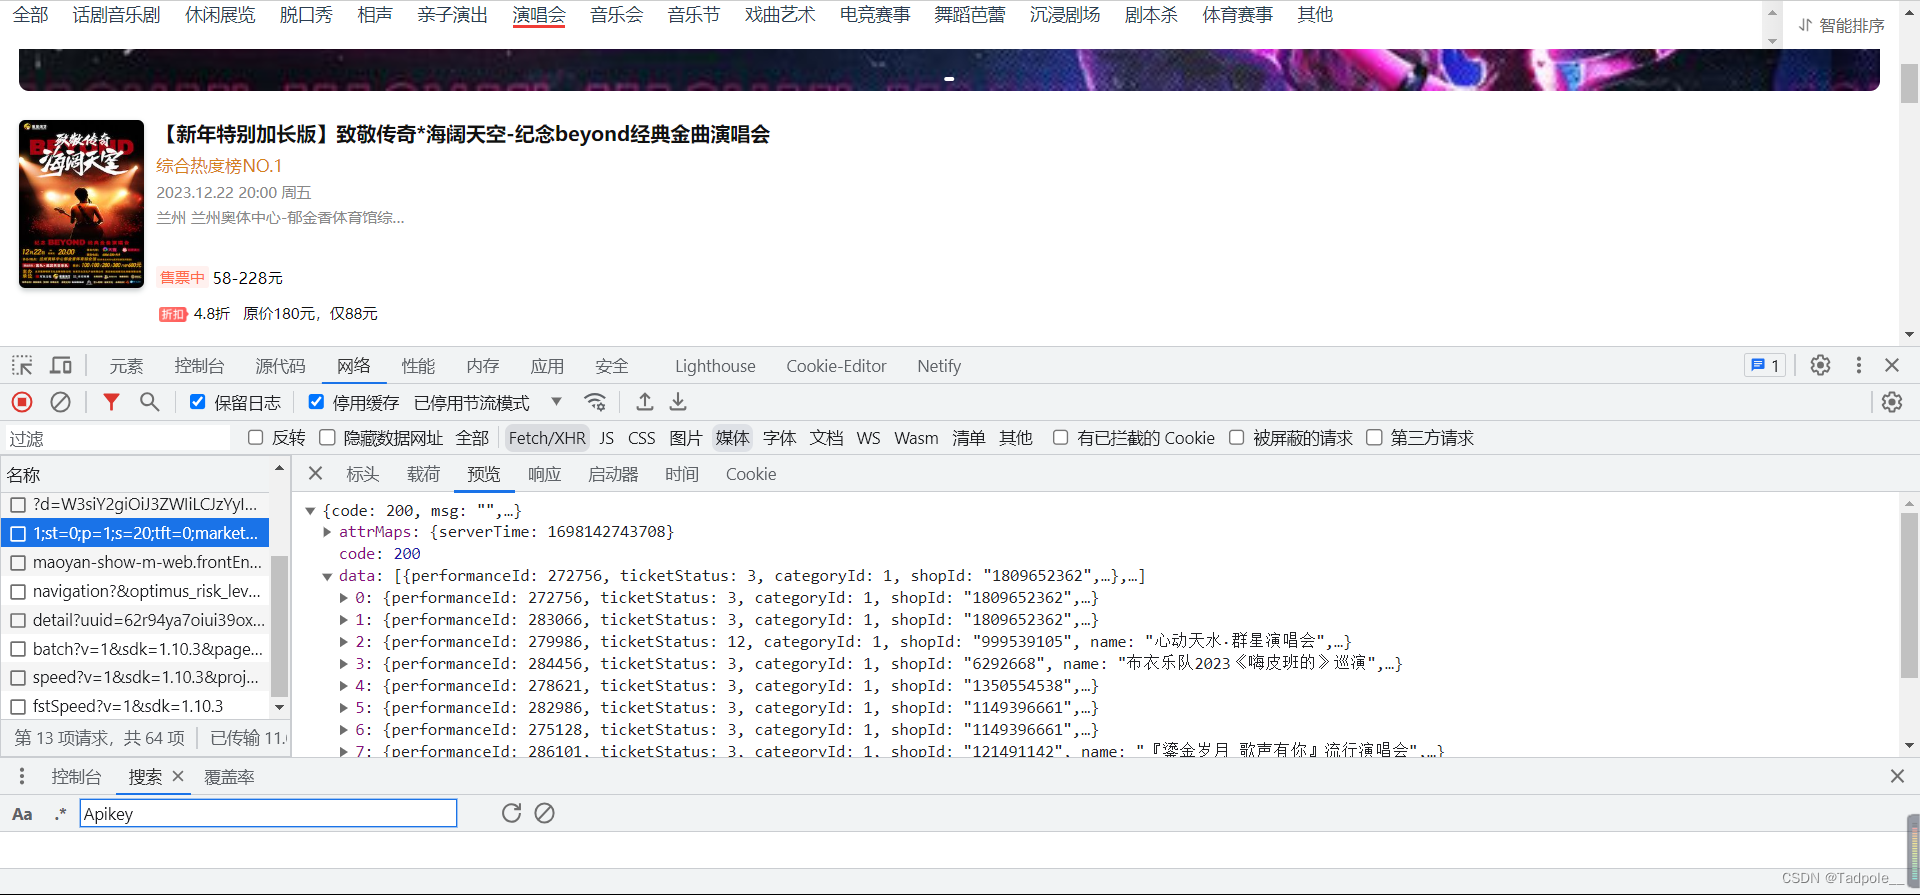Viewport: 1920px width, 895px height.
Task: View the 标头 headers tab
Action: click(362, 474)
